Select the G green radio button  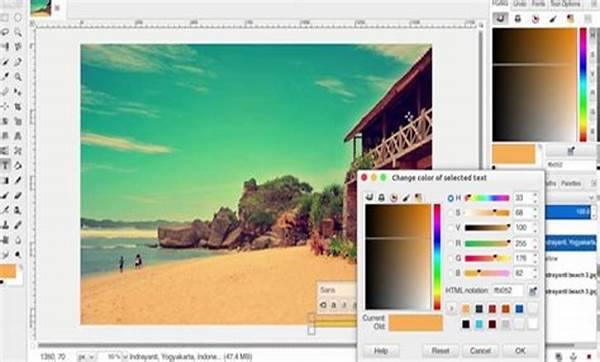point(450,258)
